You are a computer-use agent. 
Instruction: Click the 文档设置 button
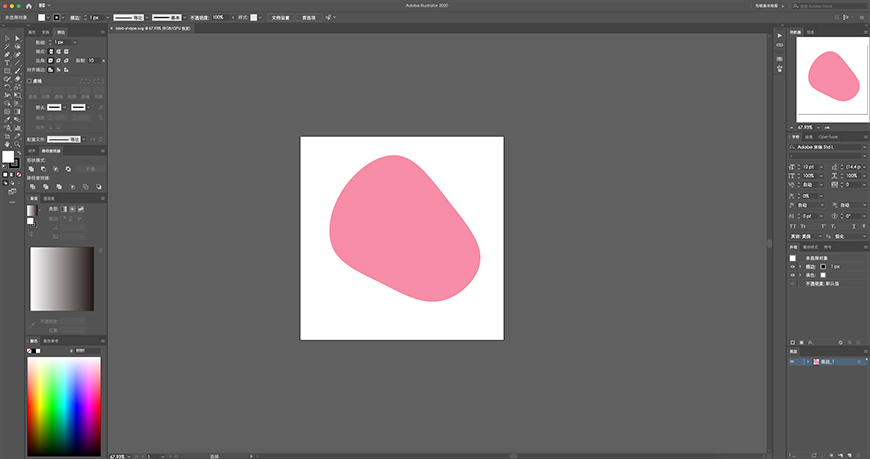(x=280, y=18)
